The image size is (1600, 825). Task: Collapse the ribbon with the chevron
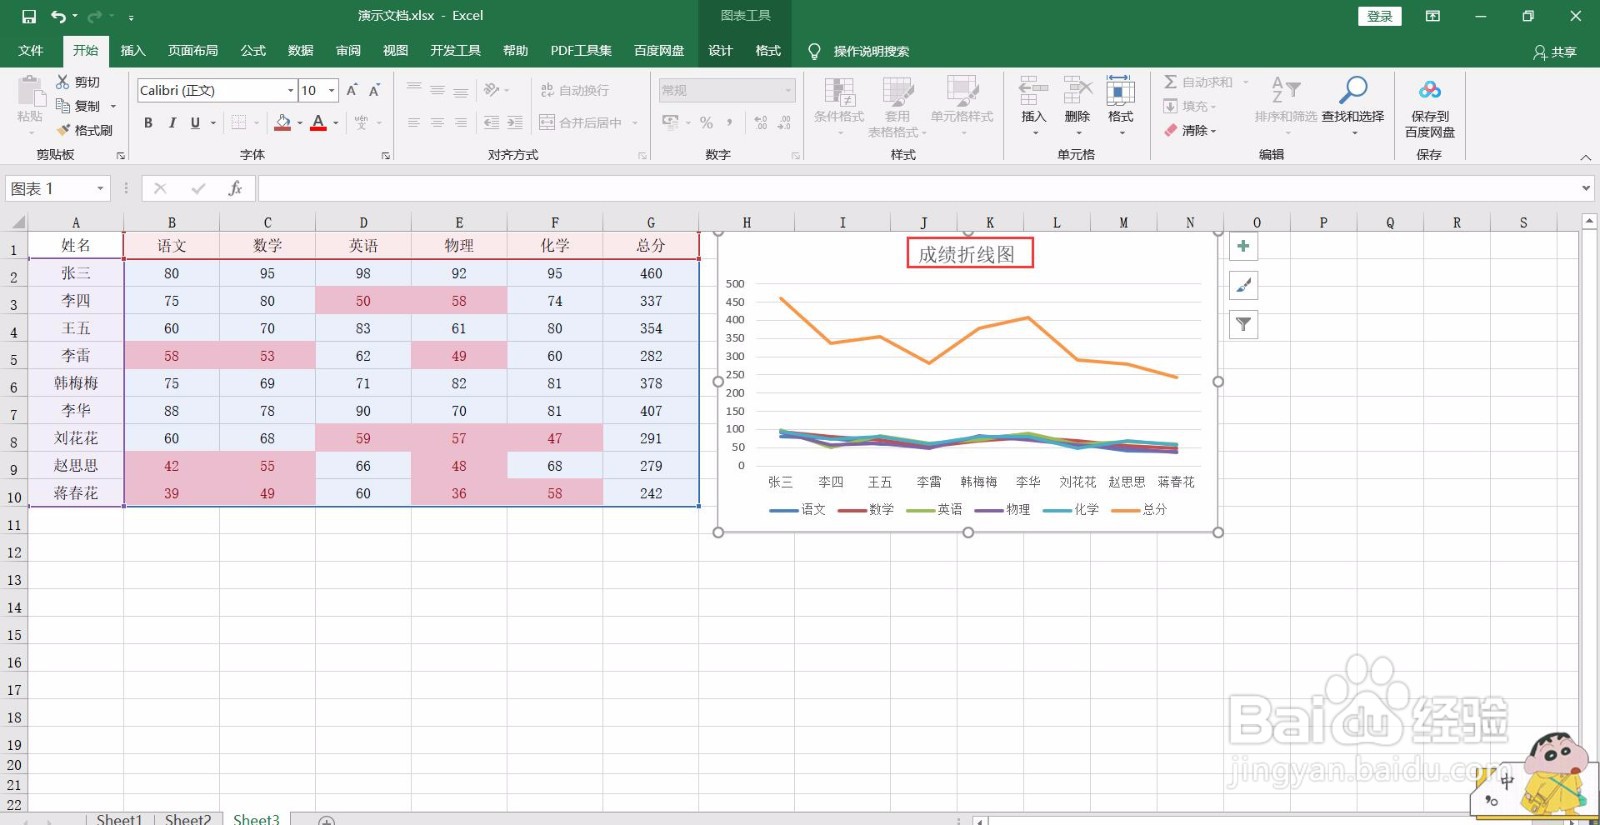tap(1585, 157)
